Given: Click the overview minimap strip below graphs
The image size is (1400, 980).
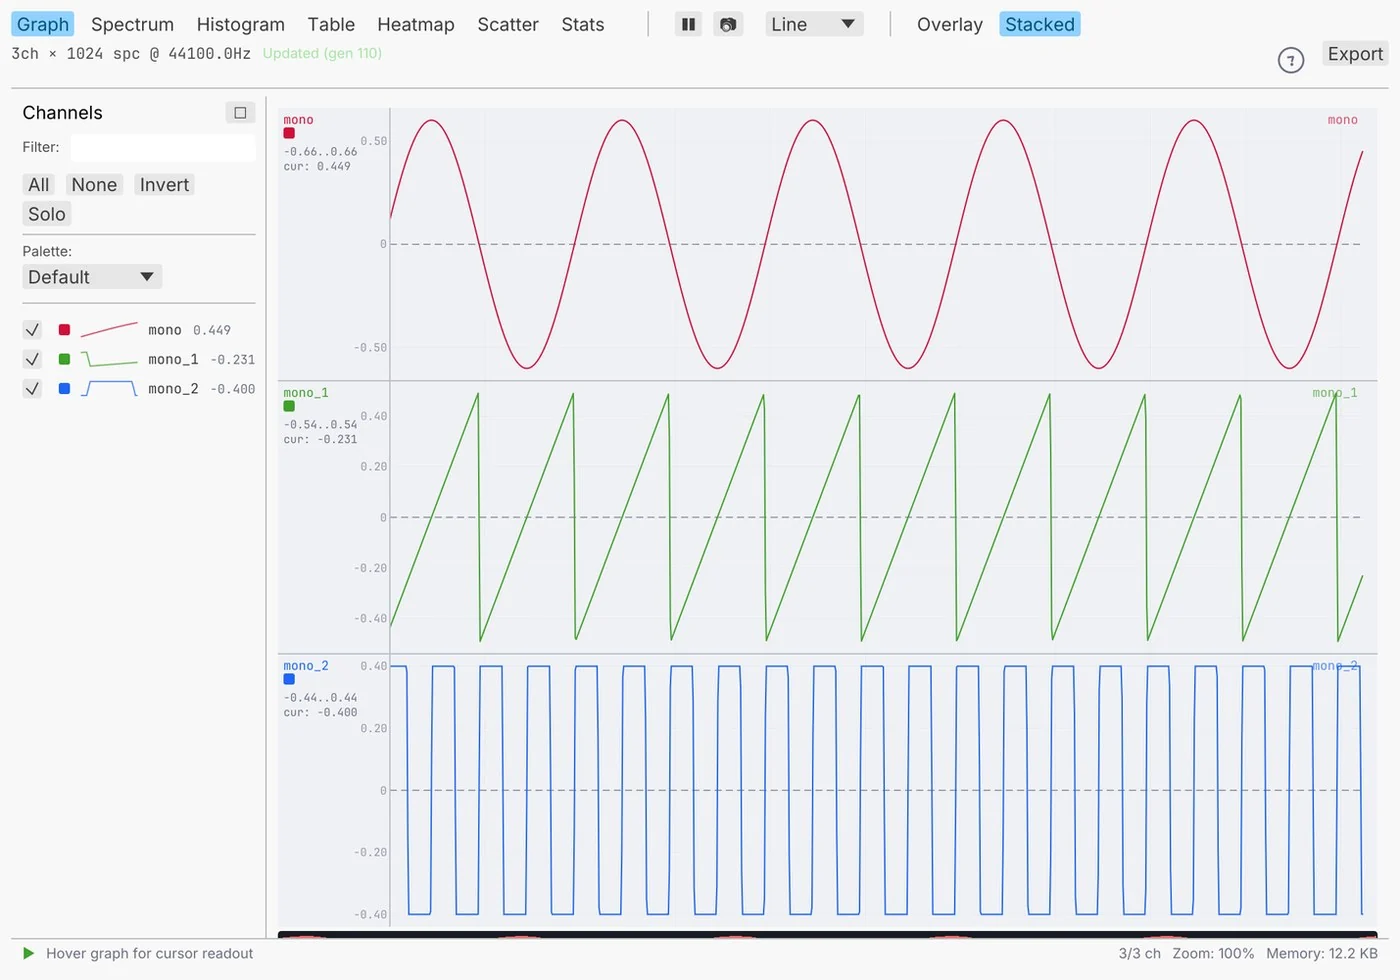Looking at the screenshot, I should coord(828,935).
